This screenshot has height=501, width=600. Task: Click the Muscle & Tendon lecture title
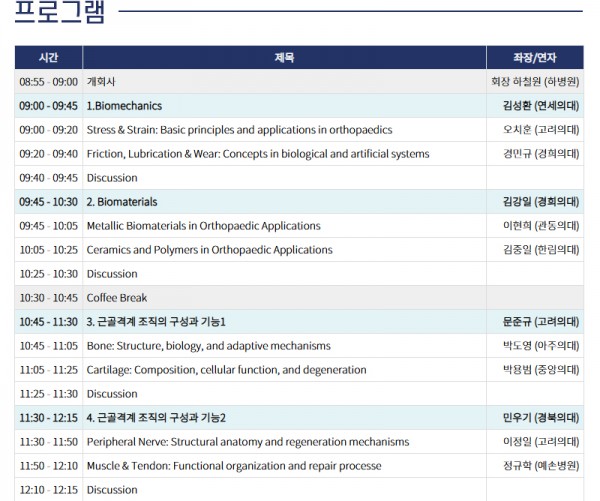234,466
